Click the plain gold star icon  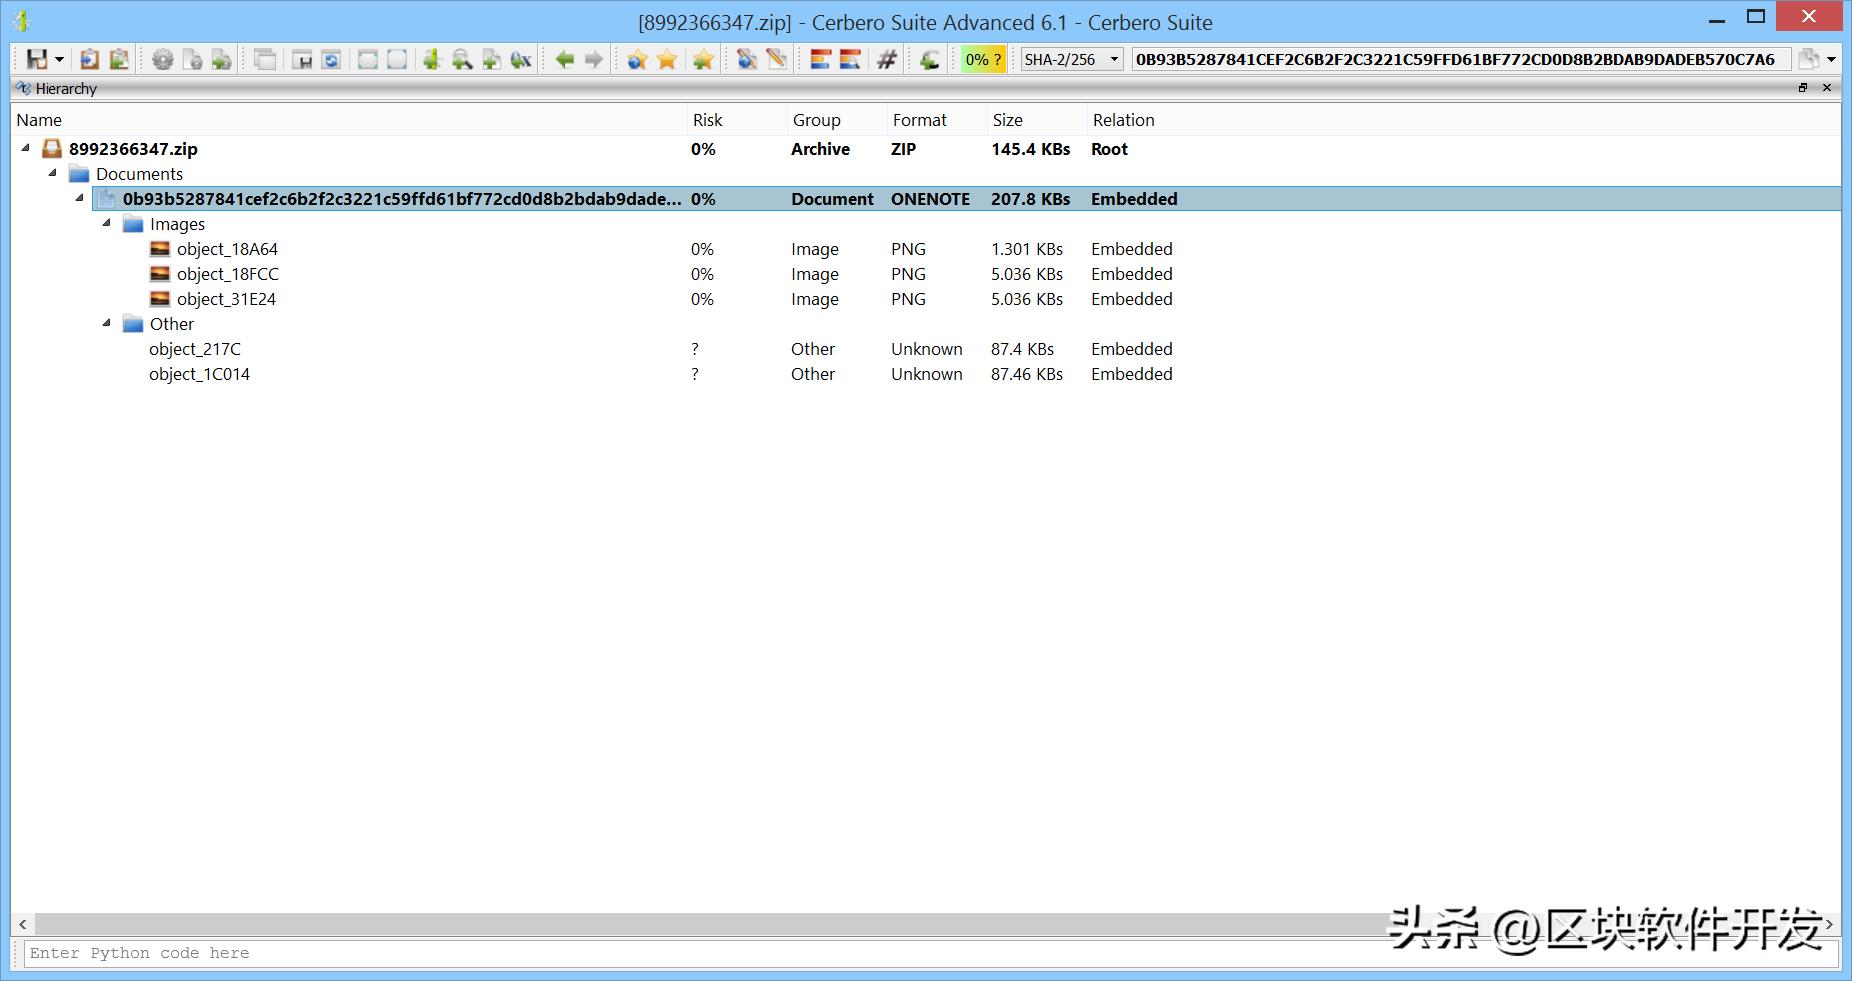tap(667, 59)
